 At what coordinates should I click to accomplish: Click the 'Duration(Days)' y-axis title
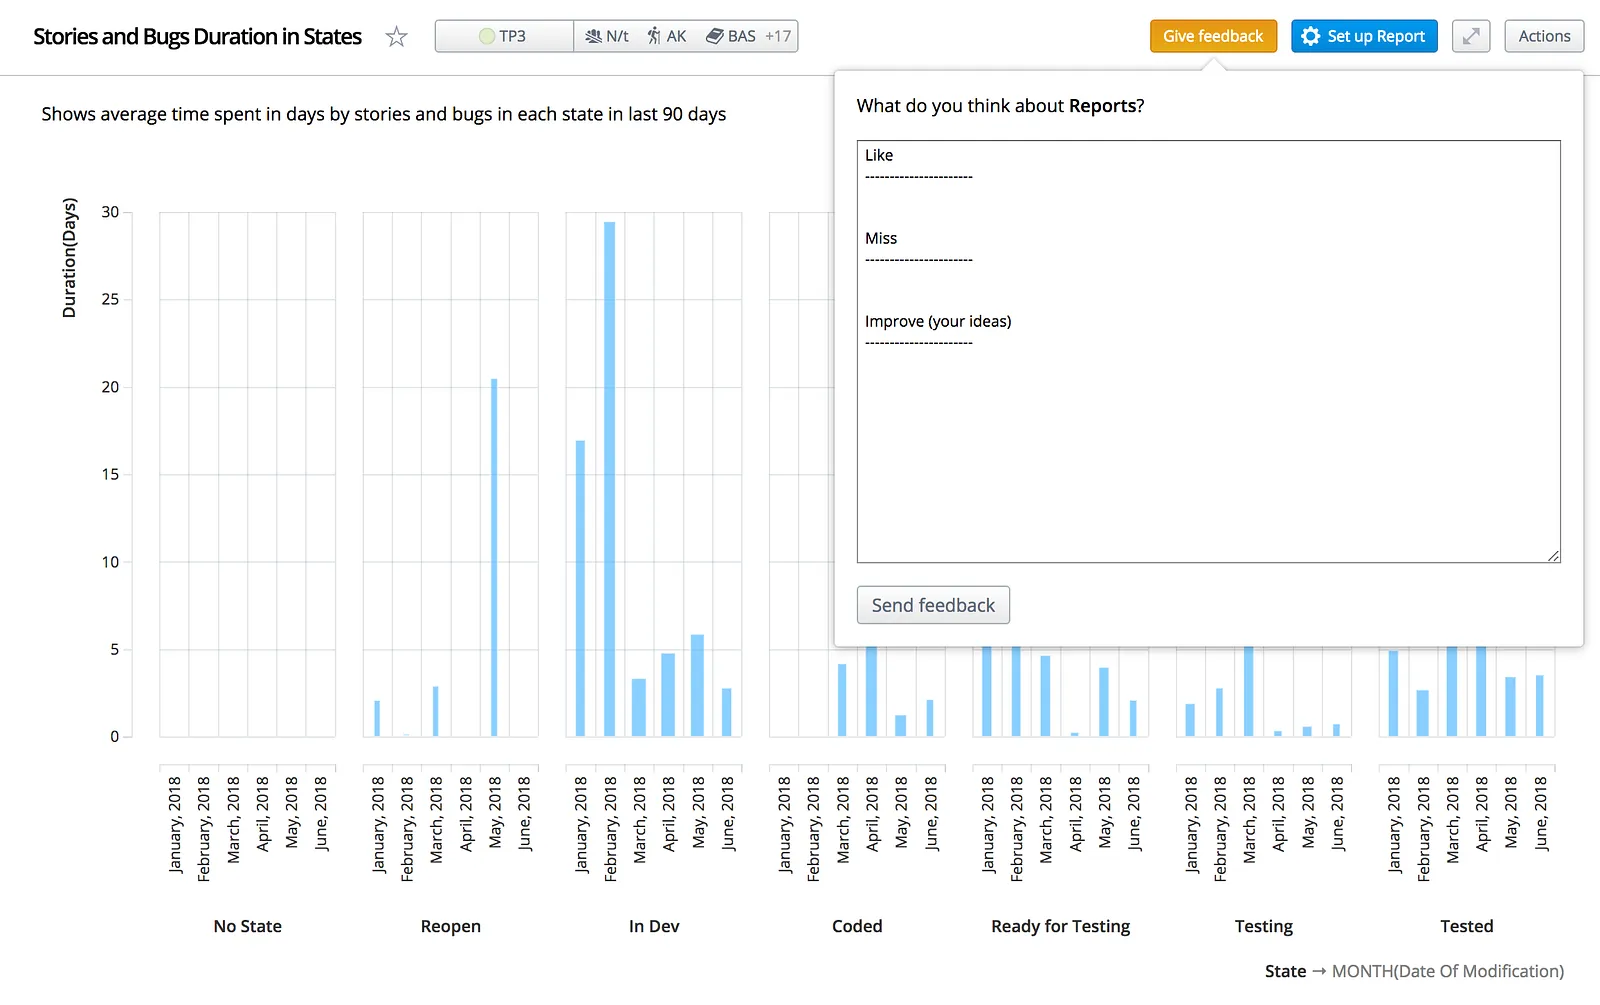click(69, 258)
